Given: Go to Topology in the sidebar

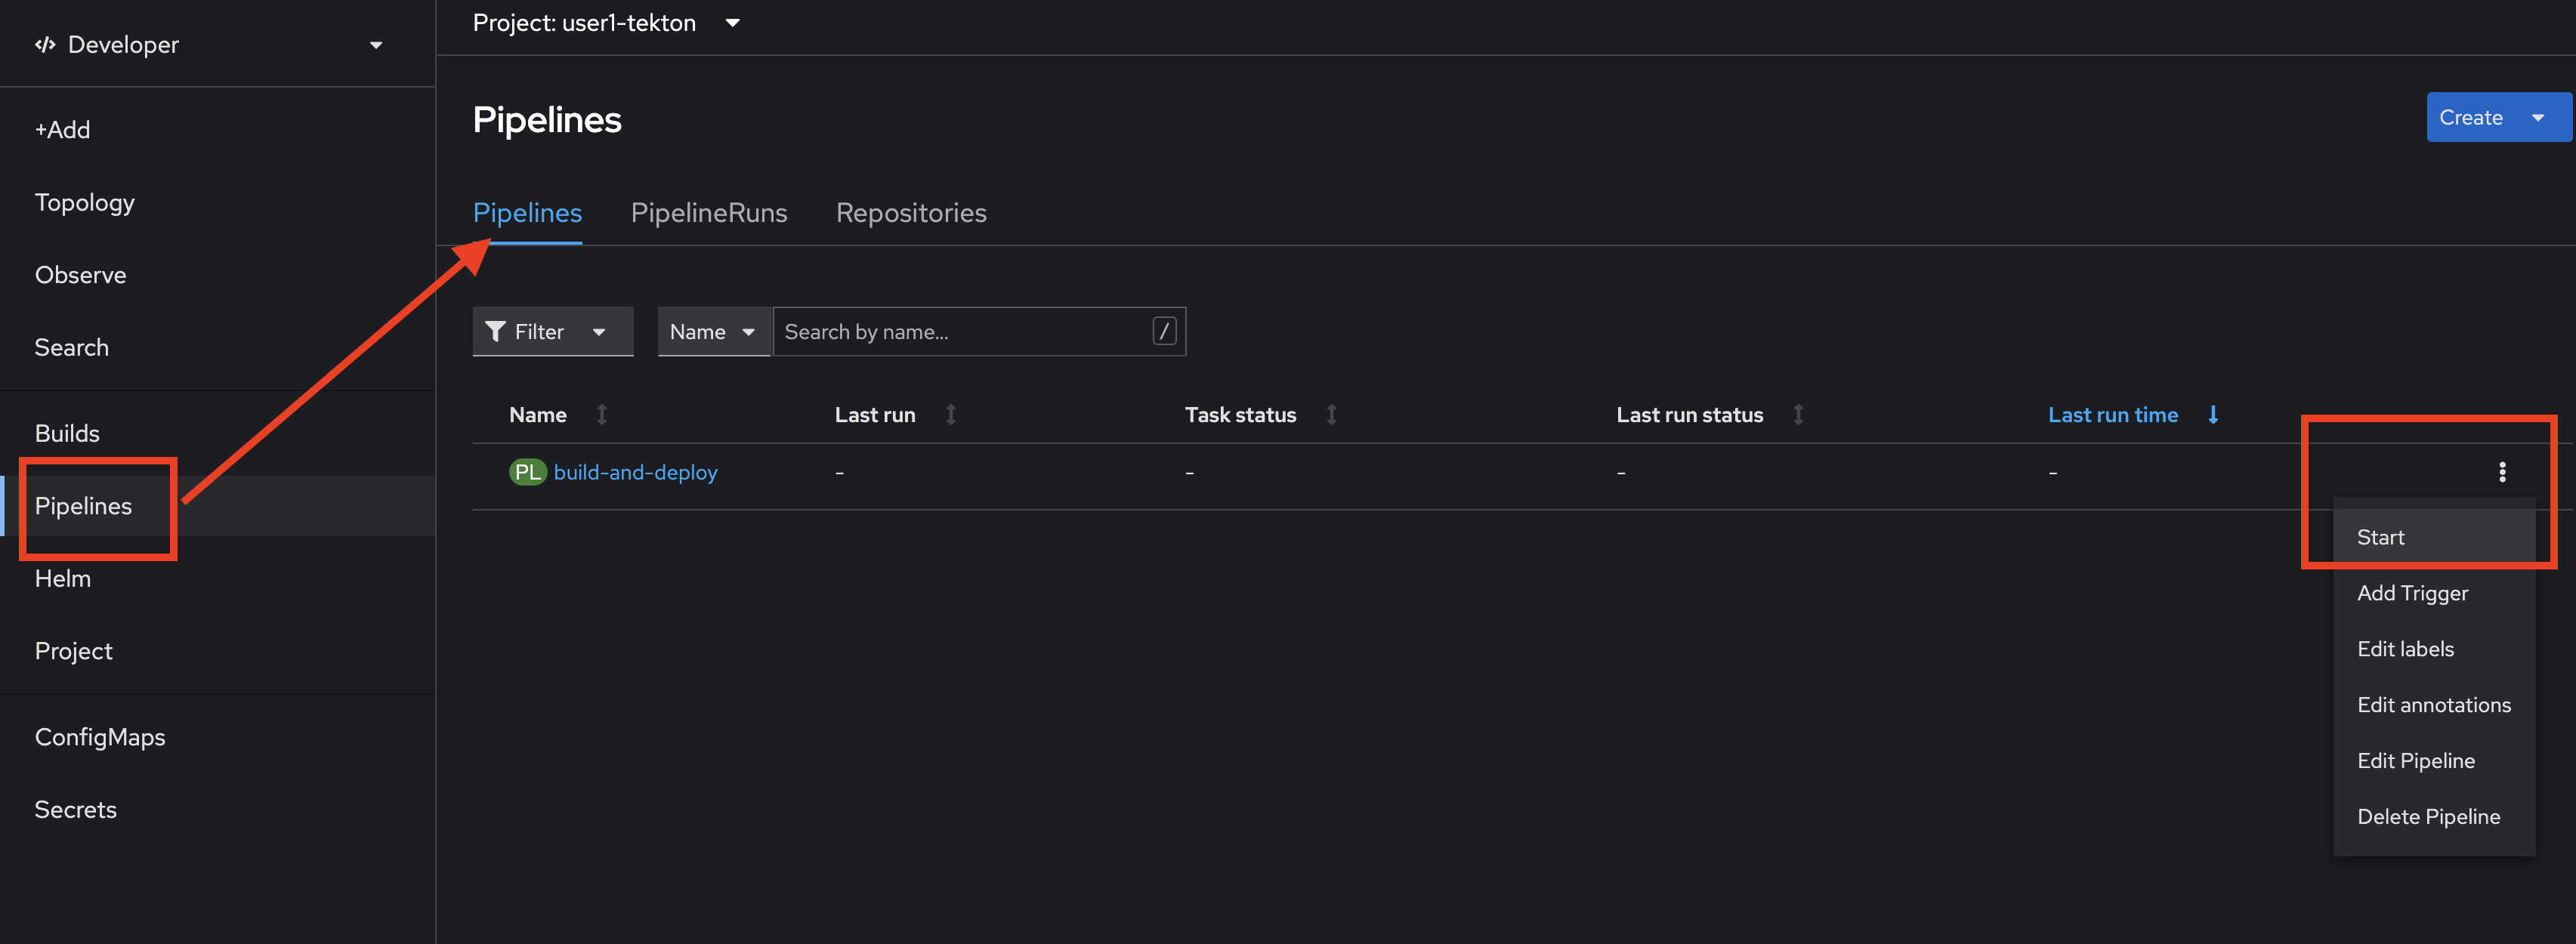Looking at the screenshot, I should click(84, 202).
